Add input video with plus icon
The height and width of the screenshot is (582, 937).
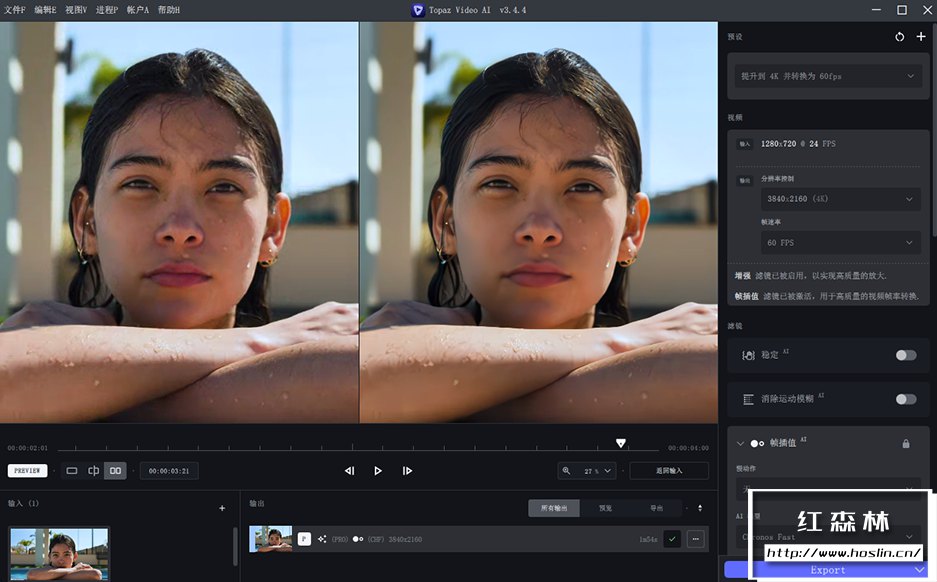point(222,508)
